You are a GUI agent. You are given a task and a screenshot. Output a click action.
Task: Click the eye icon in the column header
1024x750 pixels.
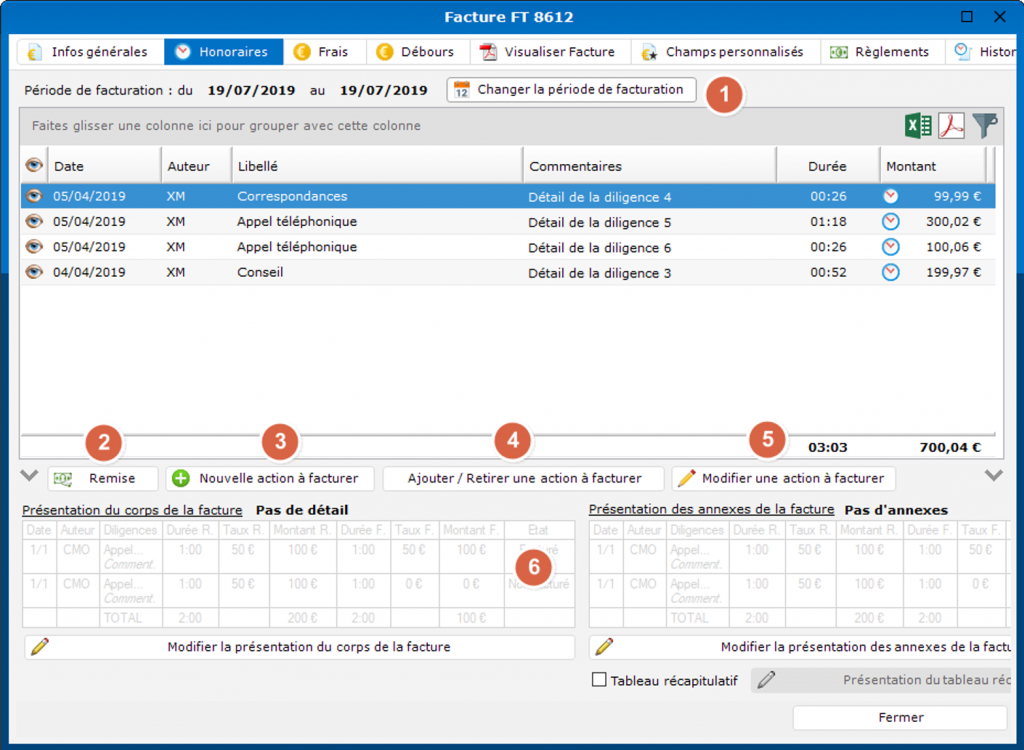pyautogui.click(x=34, y=166)
